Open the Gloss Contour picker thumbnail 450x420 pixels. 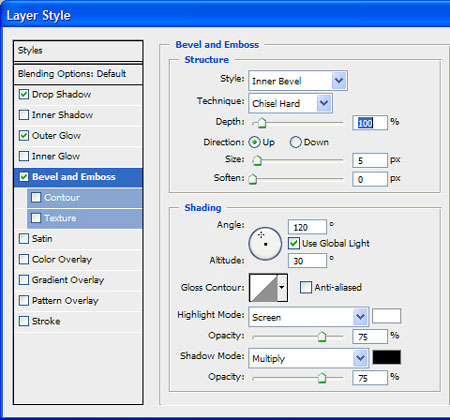tap(263, 288)
